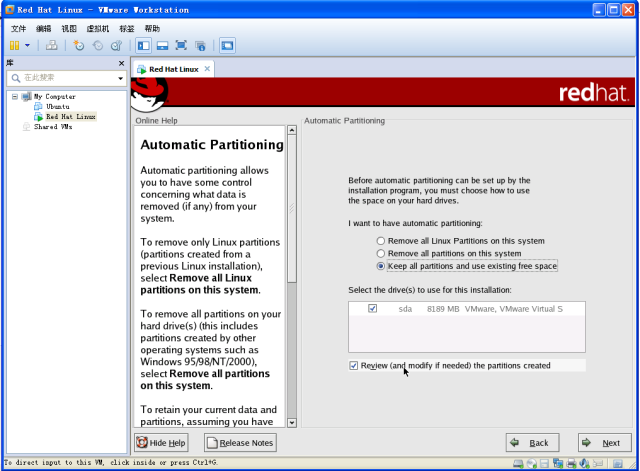Click in the library search field
This screenshot has width=640, height=471.
[x=65, y=78]
